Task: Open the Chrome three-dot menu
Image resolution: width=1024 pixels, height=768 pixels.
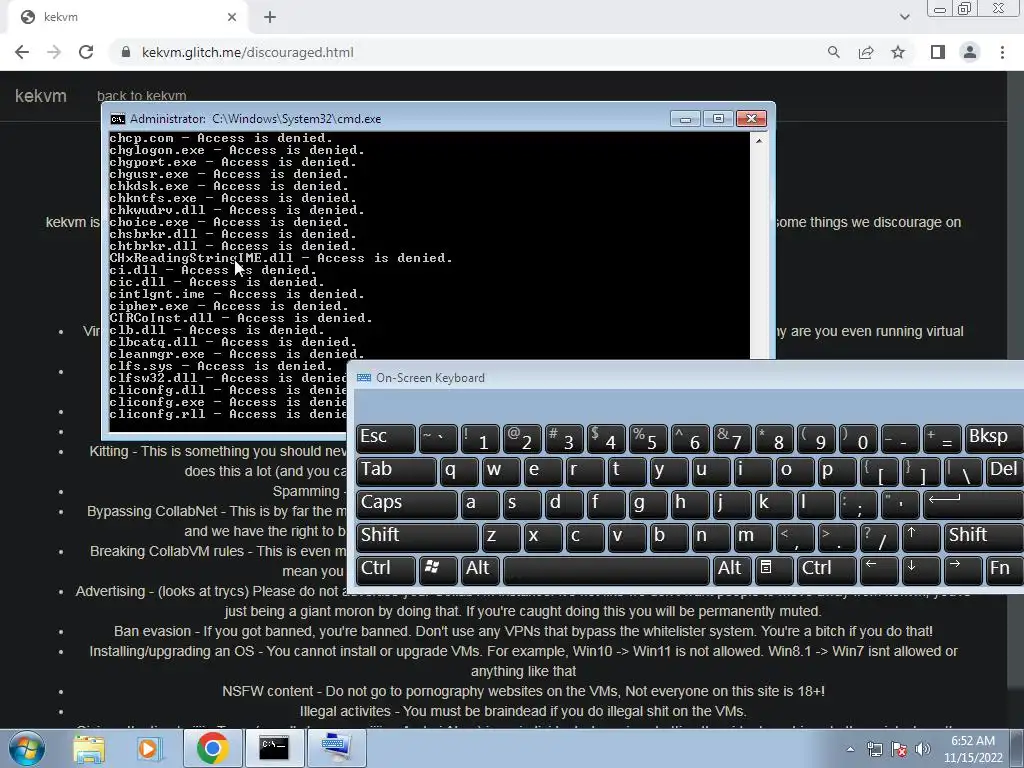Action: (1002, 52)
